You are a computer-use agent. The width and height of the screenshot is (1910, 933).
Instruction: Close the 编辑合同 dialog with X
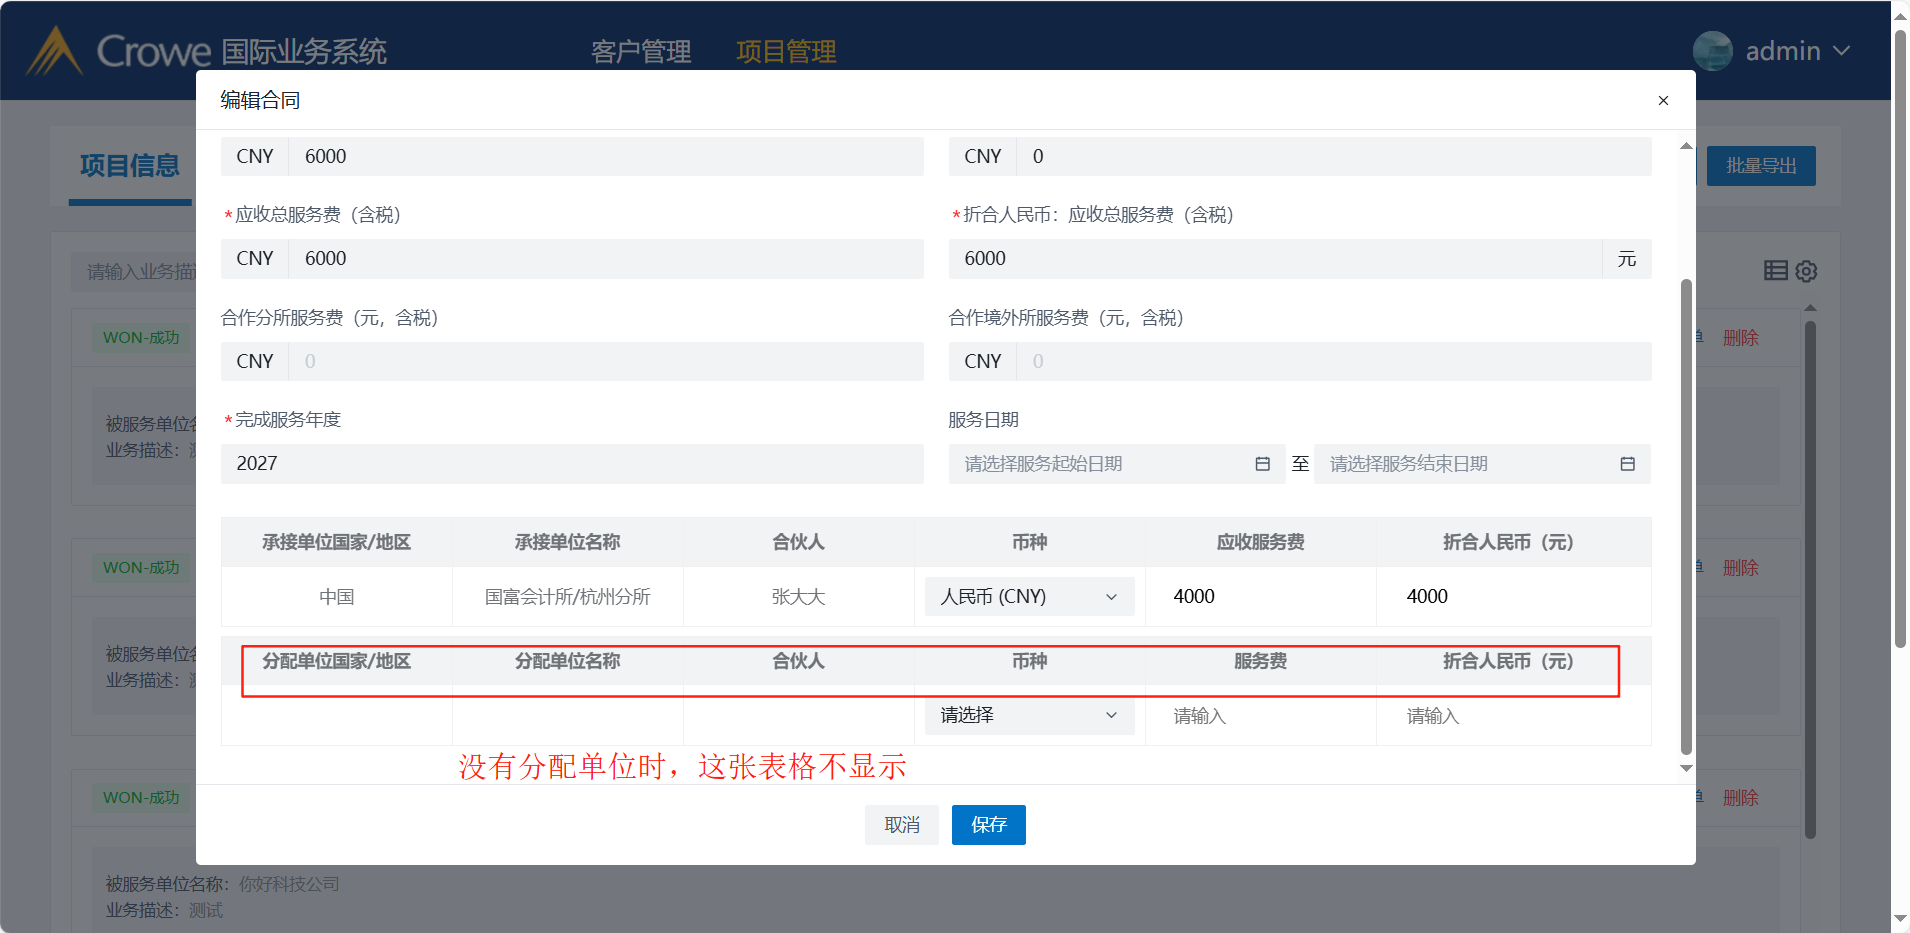pyautogui.click(x=1663, y=100)
